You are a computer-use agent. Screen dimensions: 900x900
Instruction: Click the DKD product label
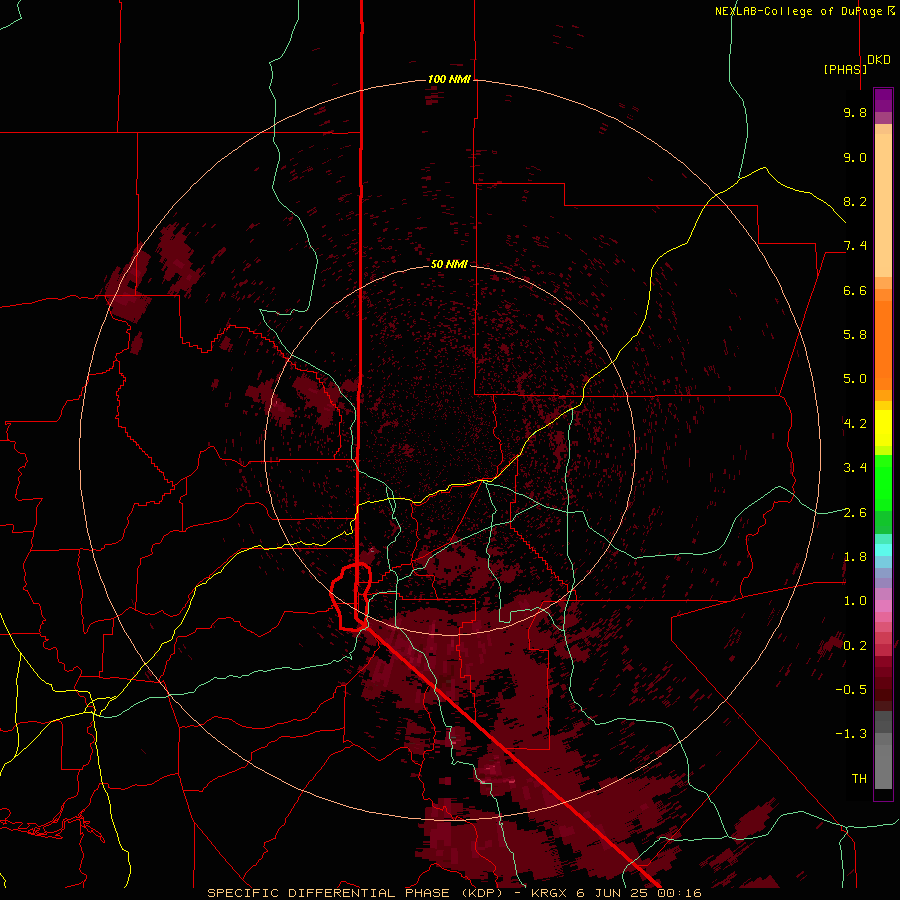coord(879,60)
